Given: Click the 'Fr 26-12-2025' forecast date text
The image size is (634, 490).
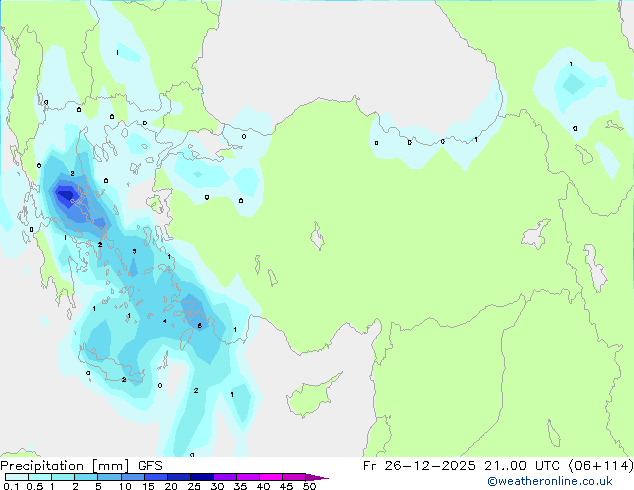Looking at the screenshot, I should click(419, 466).
